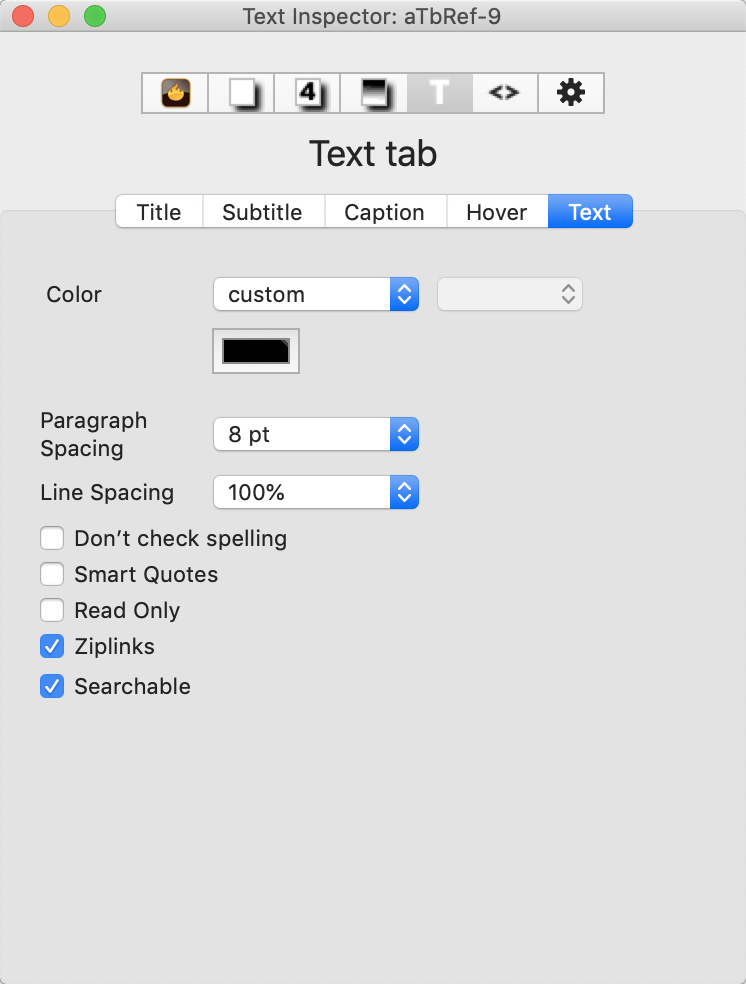Enable Don't check spelling
The image size is (746, 984).
[x=52, y=538]
